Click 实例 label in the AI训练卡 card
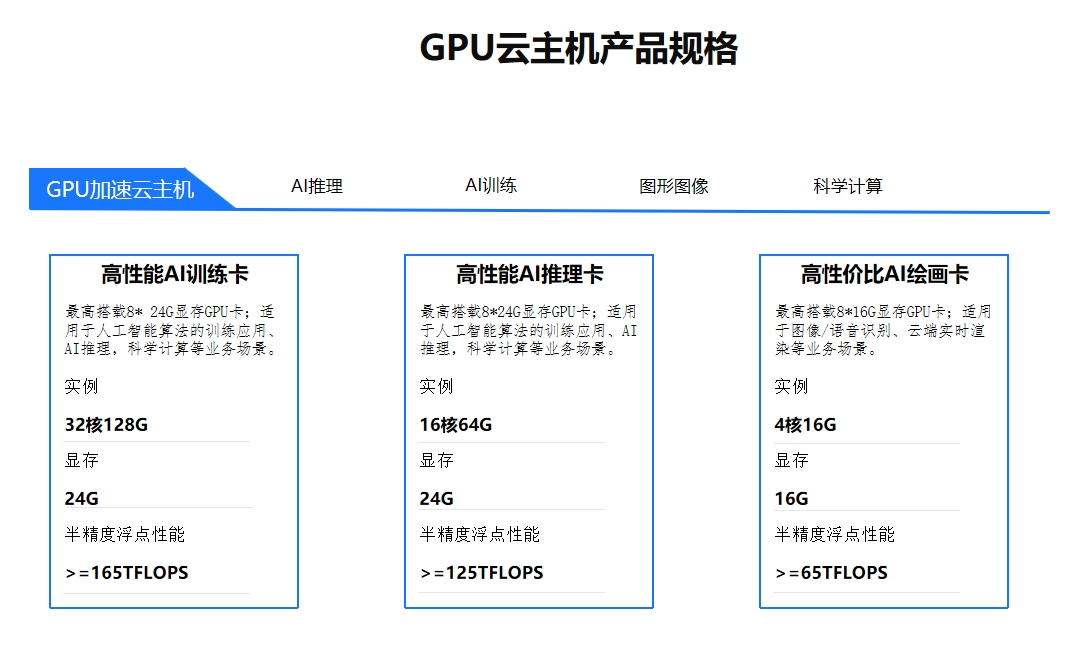The width and height of the screenshot is (1086, 662). click(x=82, y=386)
